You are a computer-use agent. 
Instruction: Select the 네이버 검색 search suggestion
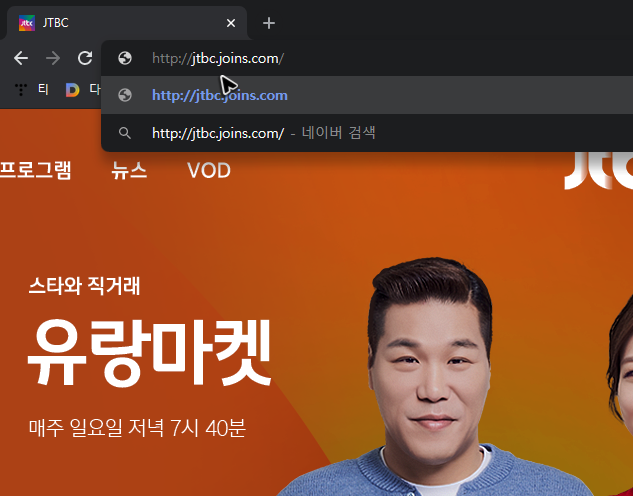367,133
